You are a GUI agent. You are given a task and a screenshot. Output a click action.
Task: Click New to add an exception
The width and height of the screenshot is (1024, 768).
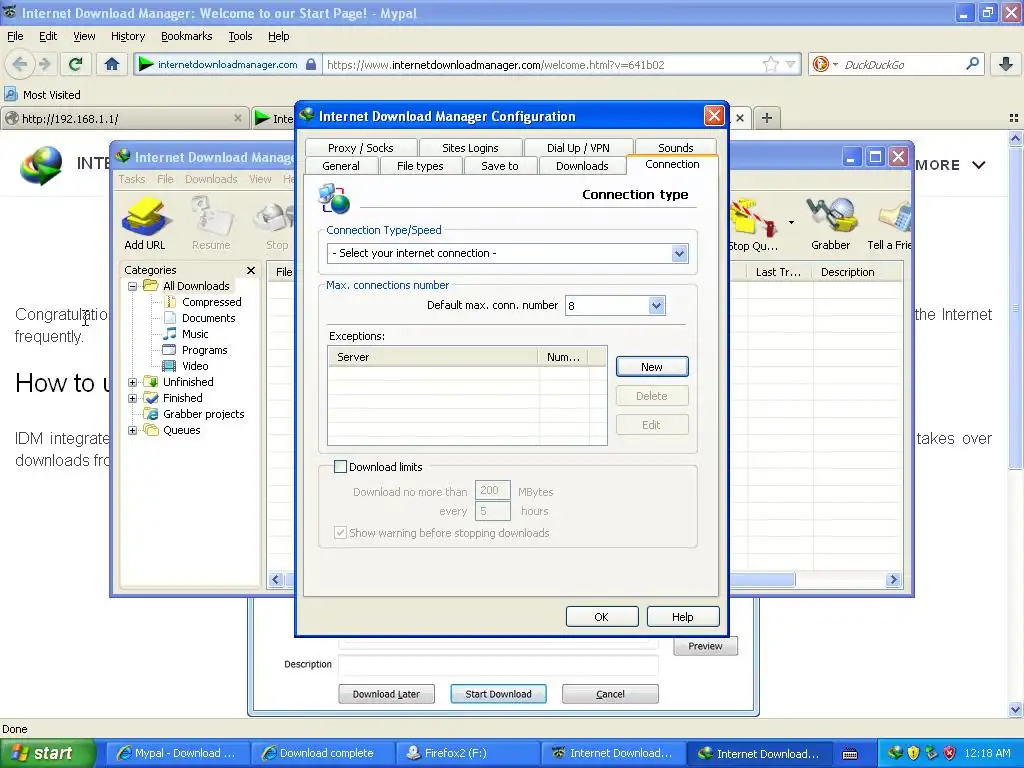coord(652,366)
